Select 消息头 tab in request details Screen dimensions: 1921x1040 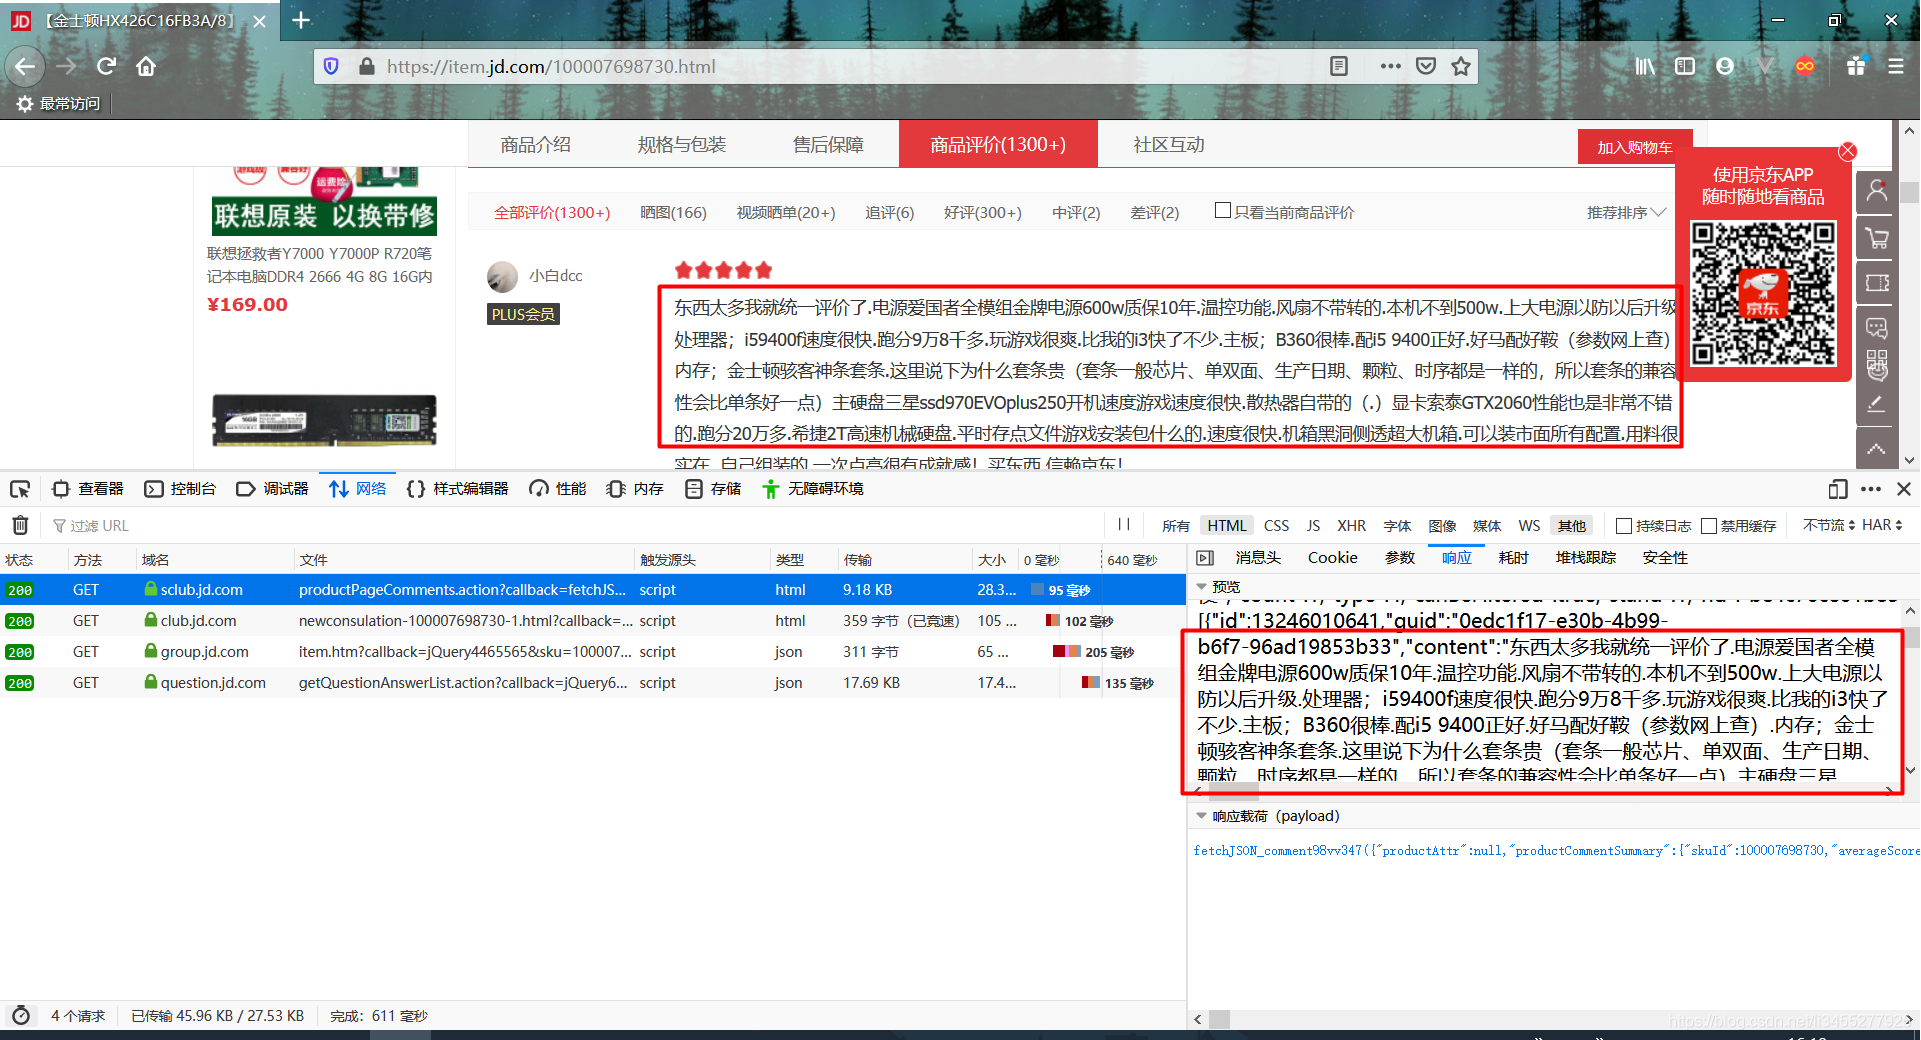coord(1258,558)
